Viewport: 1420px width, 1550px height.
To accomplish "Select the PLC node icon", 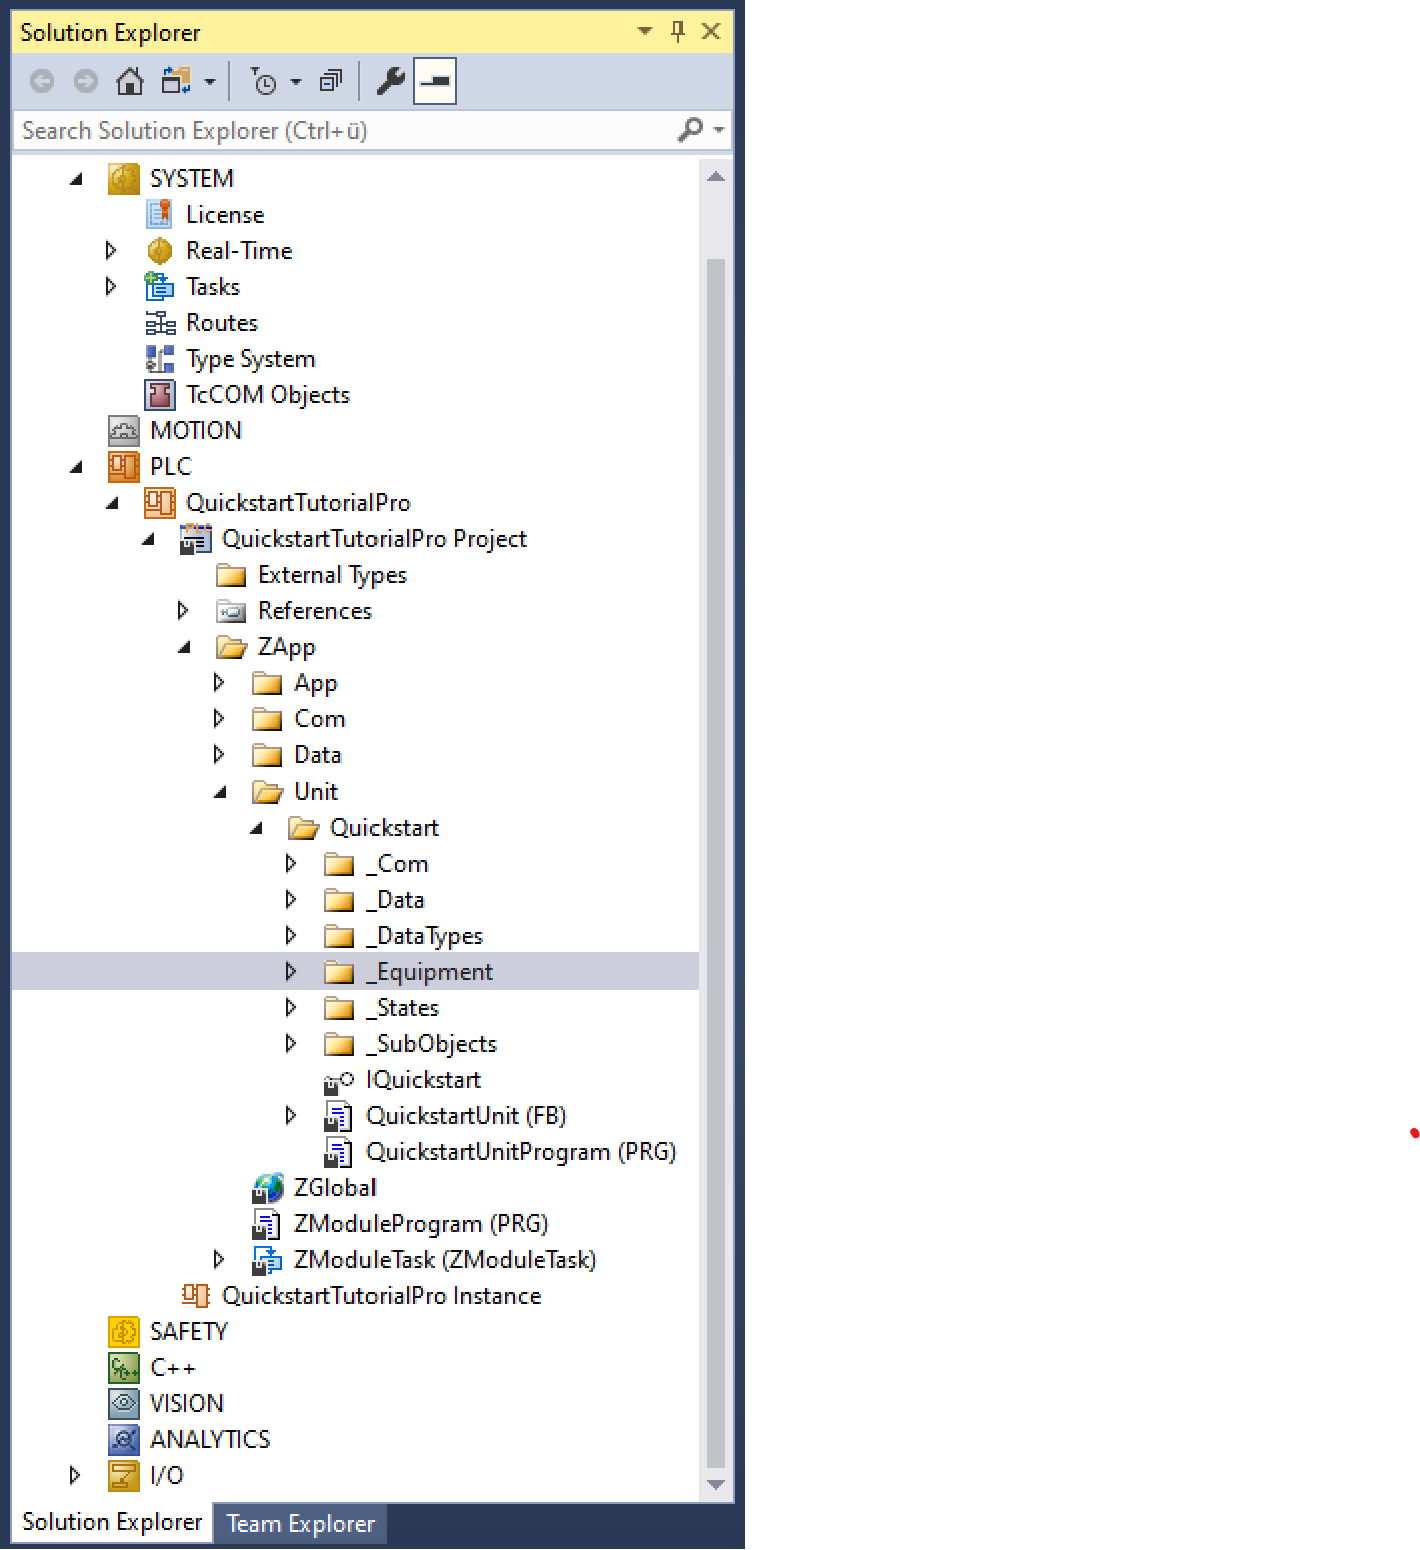I will tap(124, 467).
